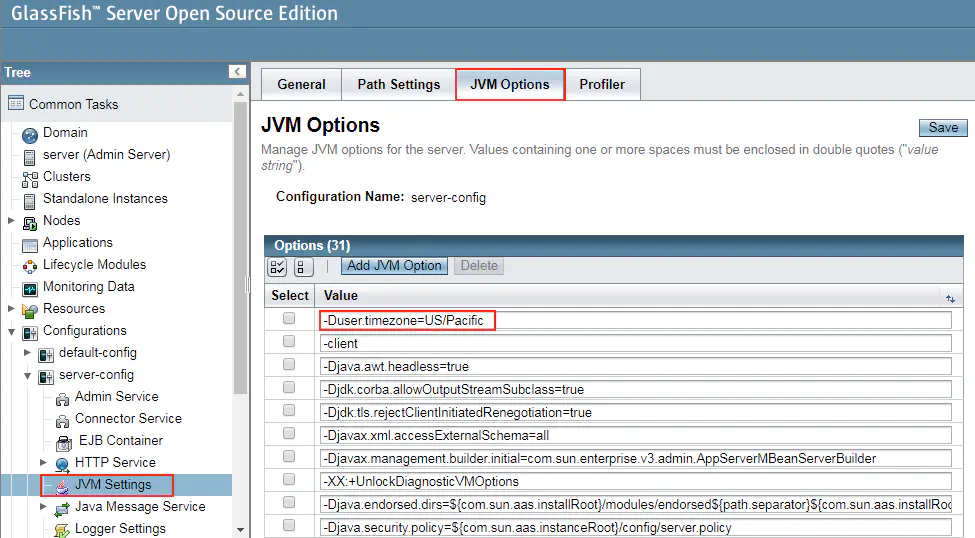
Task: Click the Java Message Service icon
Action: [x=62, y=509]
